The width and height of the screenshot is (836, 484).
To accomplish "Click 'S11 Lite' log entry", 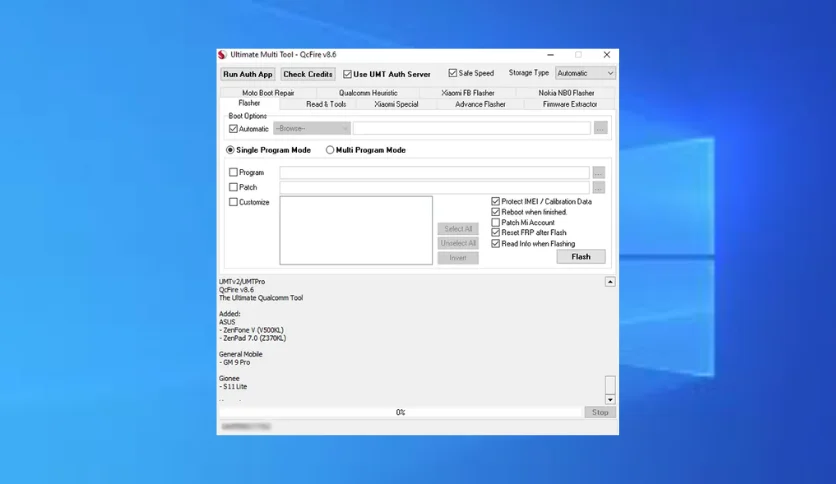I will click(x=233, y=387).
